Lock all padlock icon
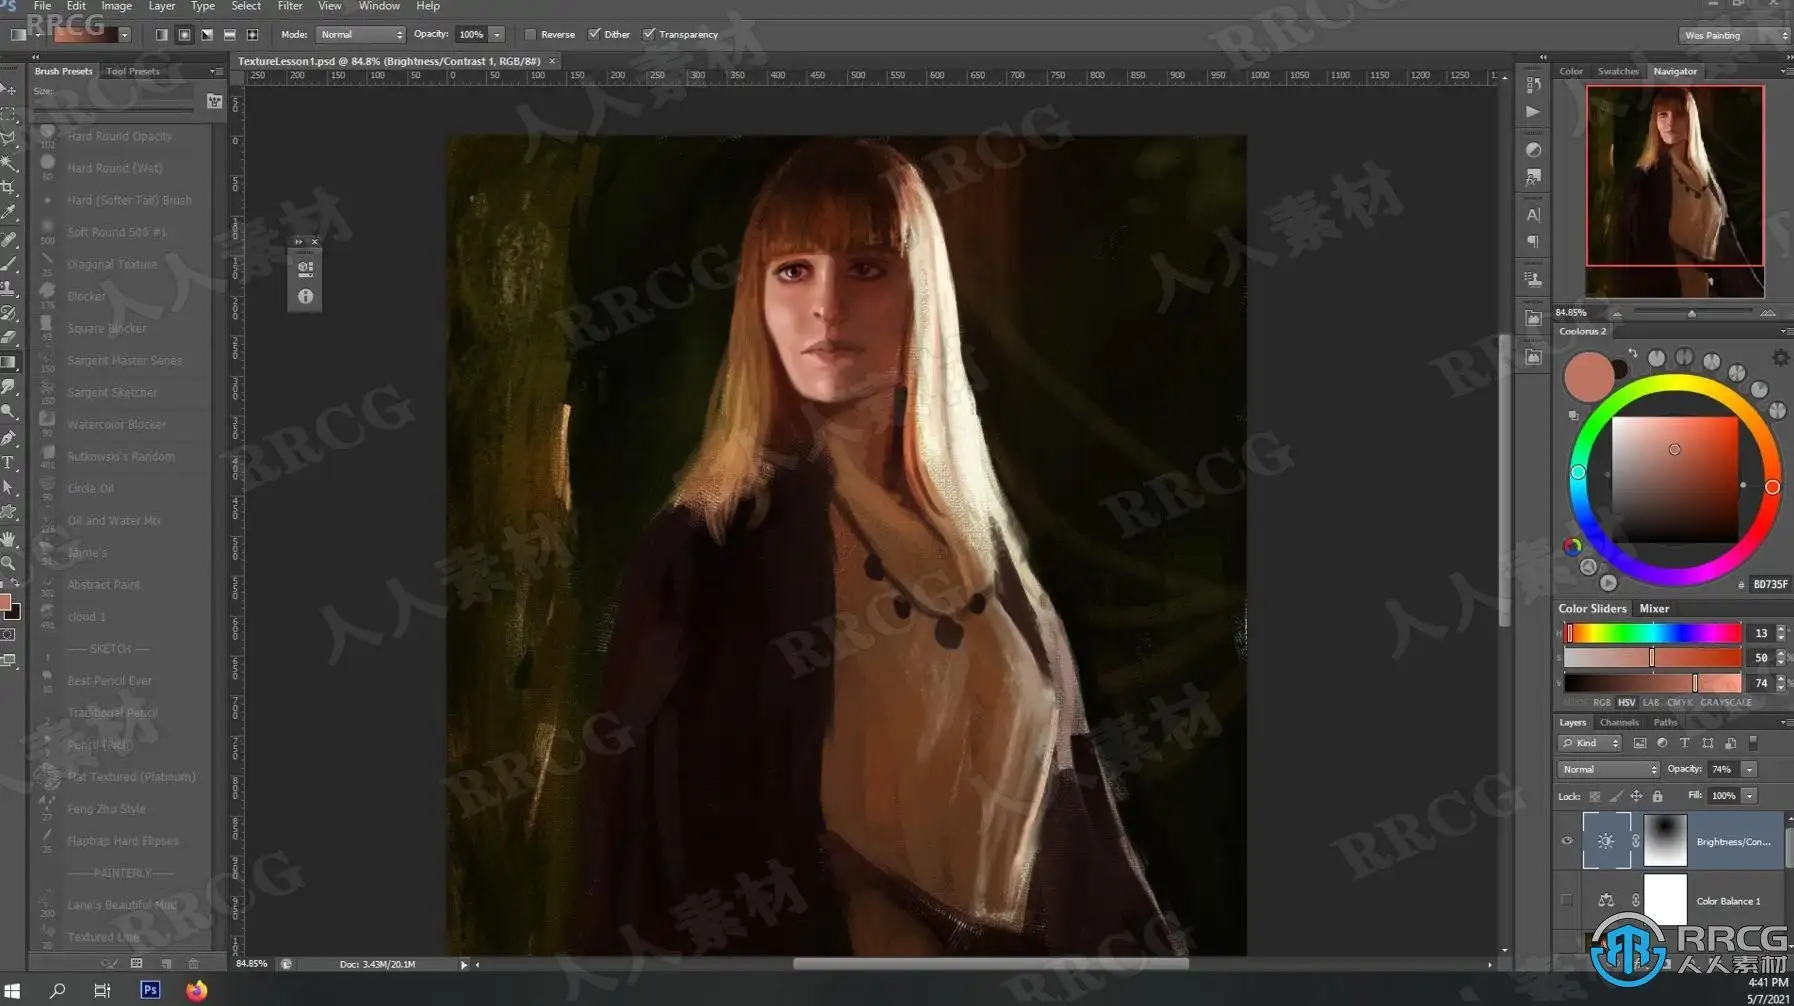 pos(1657,796)
